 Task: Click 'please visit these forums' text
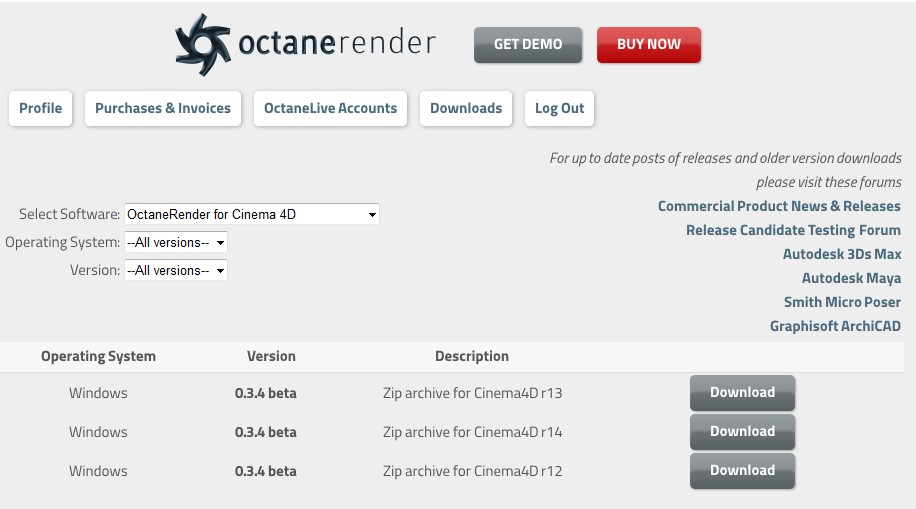(828, 182)
